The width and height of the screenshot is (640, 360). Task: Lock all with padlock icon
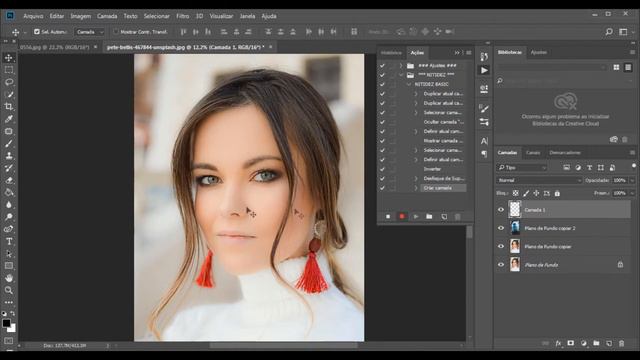pos(557,193)
